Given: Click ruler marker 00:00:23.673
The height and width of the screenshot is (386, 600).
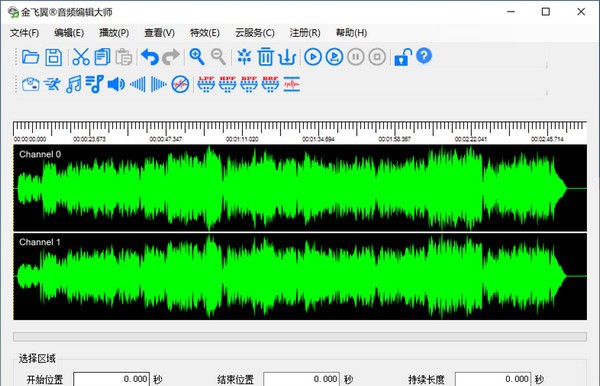Looking at the screenshot, I should coord(90,139).
